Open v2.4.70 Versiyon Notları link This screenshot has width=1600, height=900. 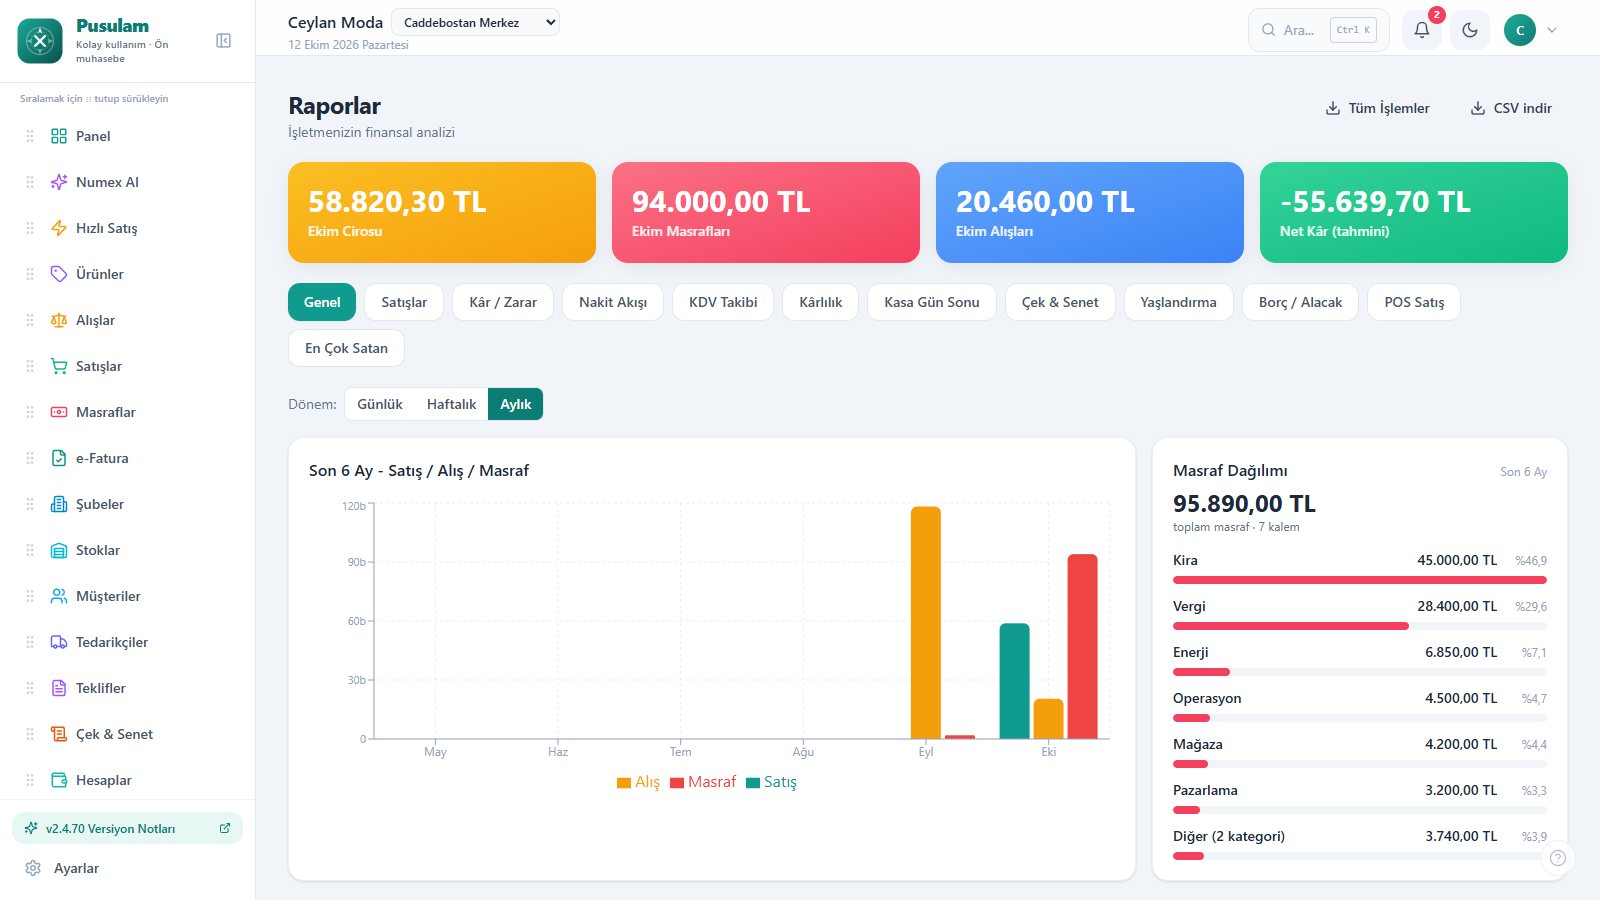point(127,828)
